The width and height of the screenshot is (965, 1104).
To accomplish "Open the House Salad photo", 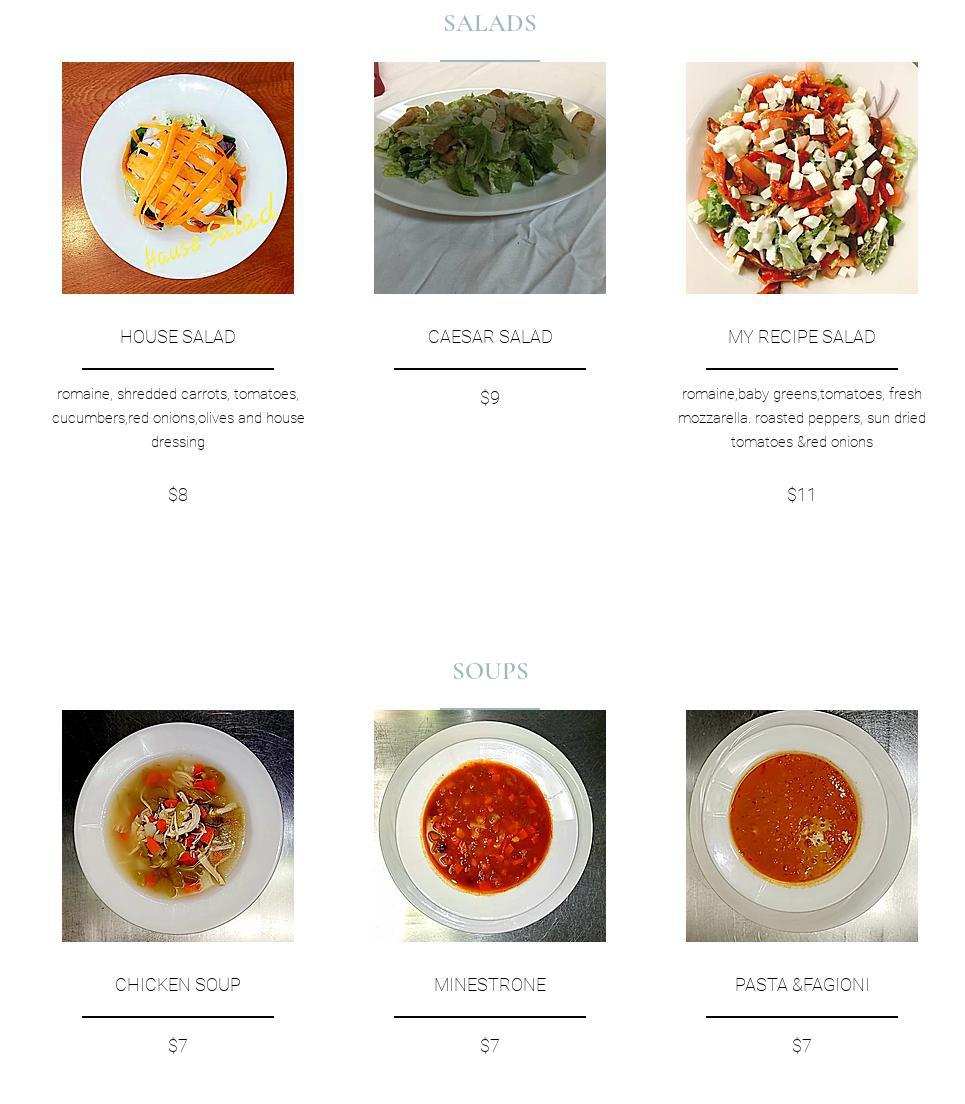I will click(177, 177).
